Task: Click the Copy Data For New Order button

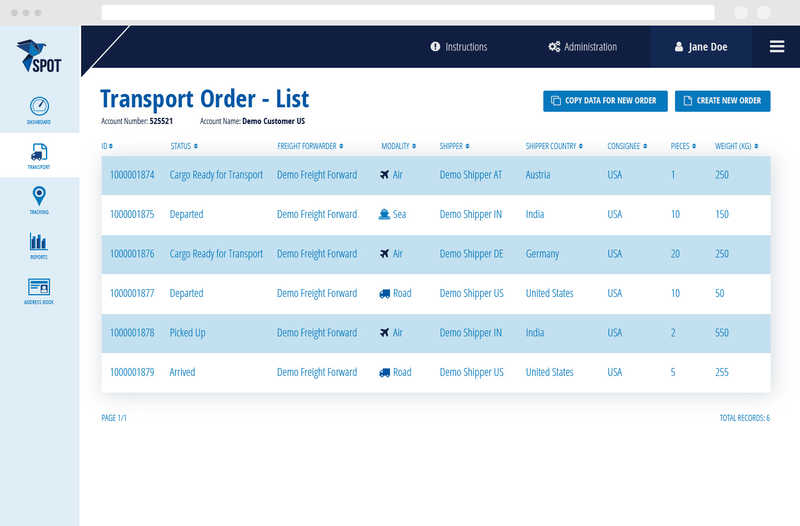Action: click(605, 101)
